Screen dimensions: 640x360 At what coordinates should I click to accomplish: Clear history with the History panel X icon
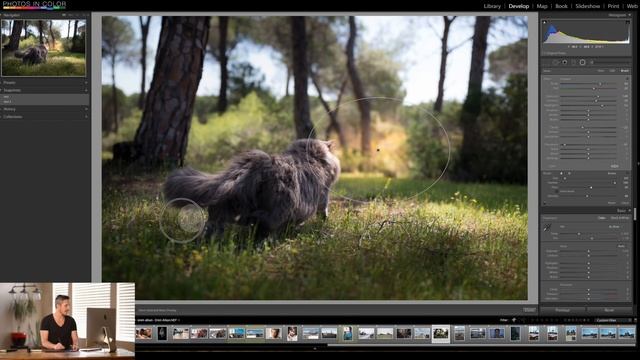coord(86,109)
